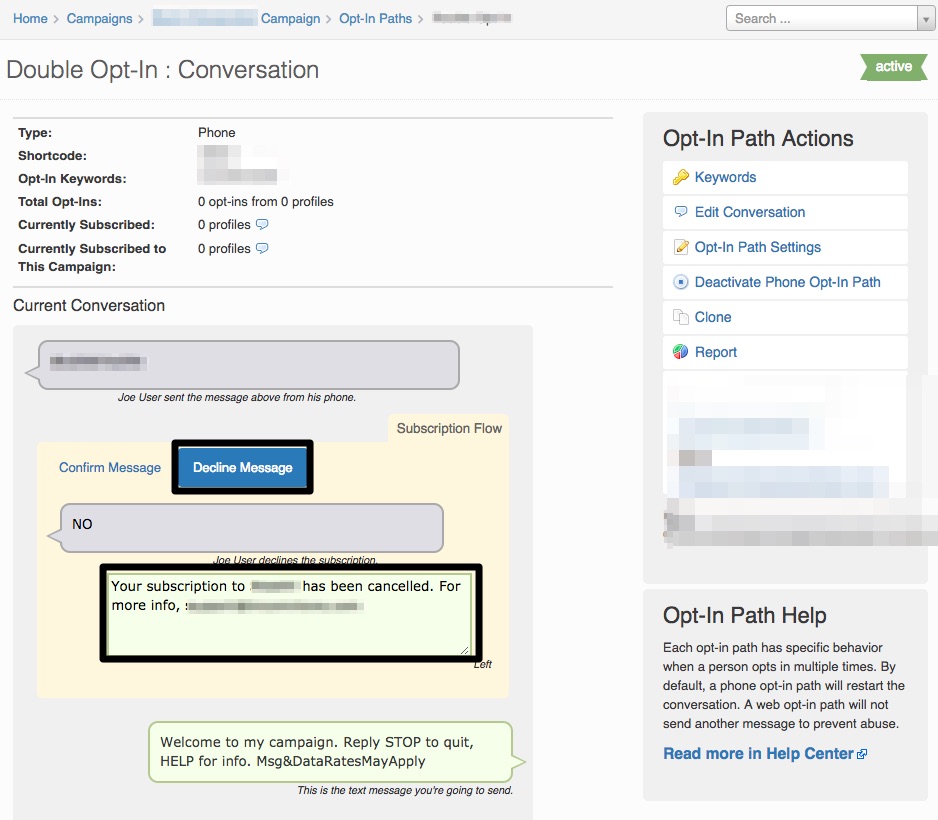Image resolution: width=938 pixels, height=820 pixels.
Task: Click 'This is the text message you're going to send' caption
Action: [405, 790]
